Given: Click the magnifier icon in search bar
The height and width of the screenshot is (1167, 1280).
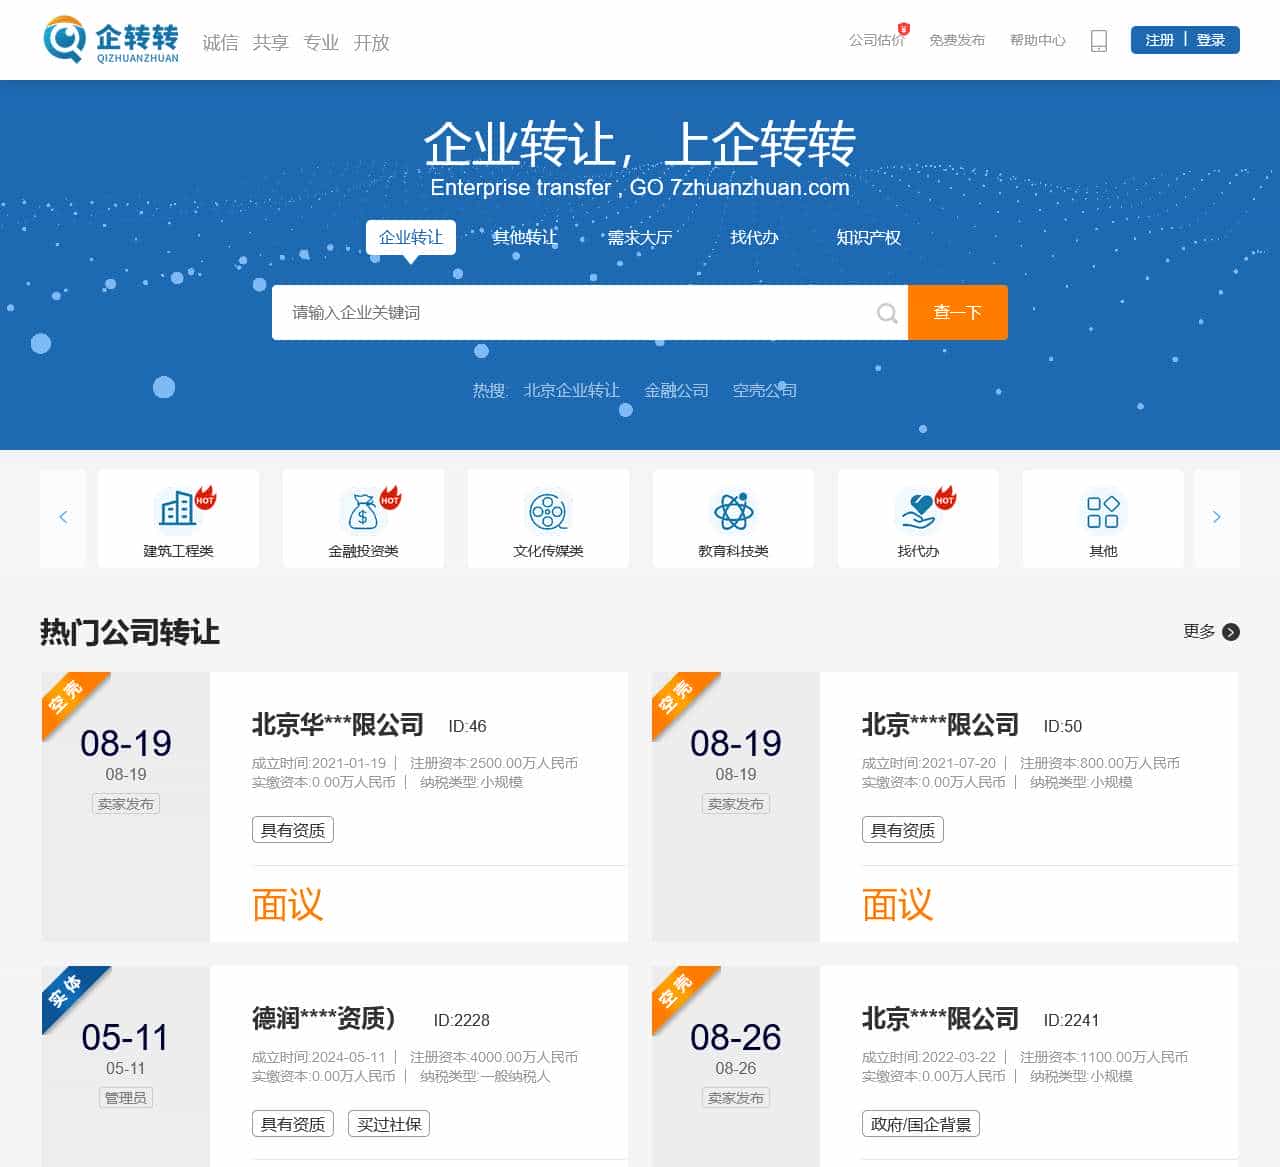Looking at the screenshot, I should (887, 312).
